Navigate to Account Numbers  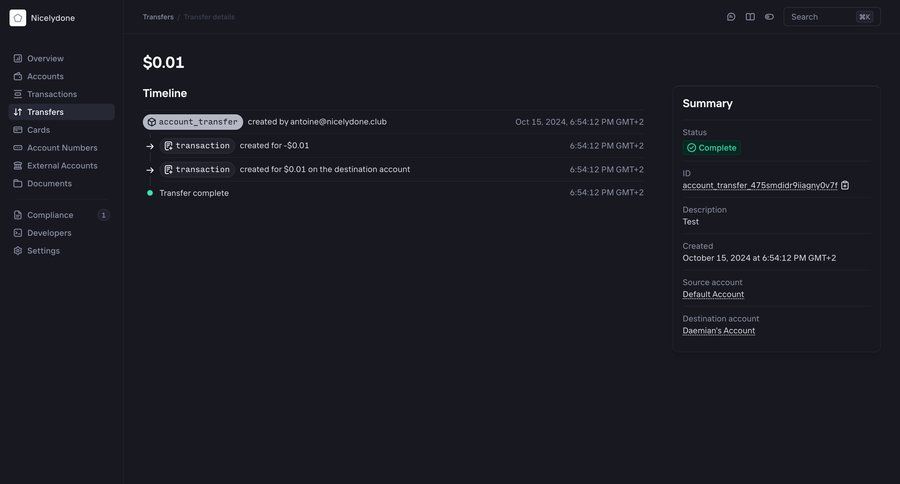61,148
